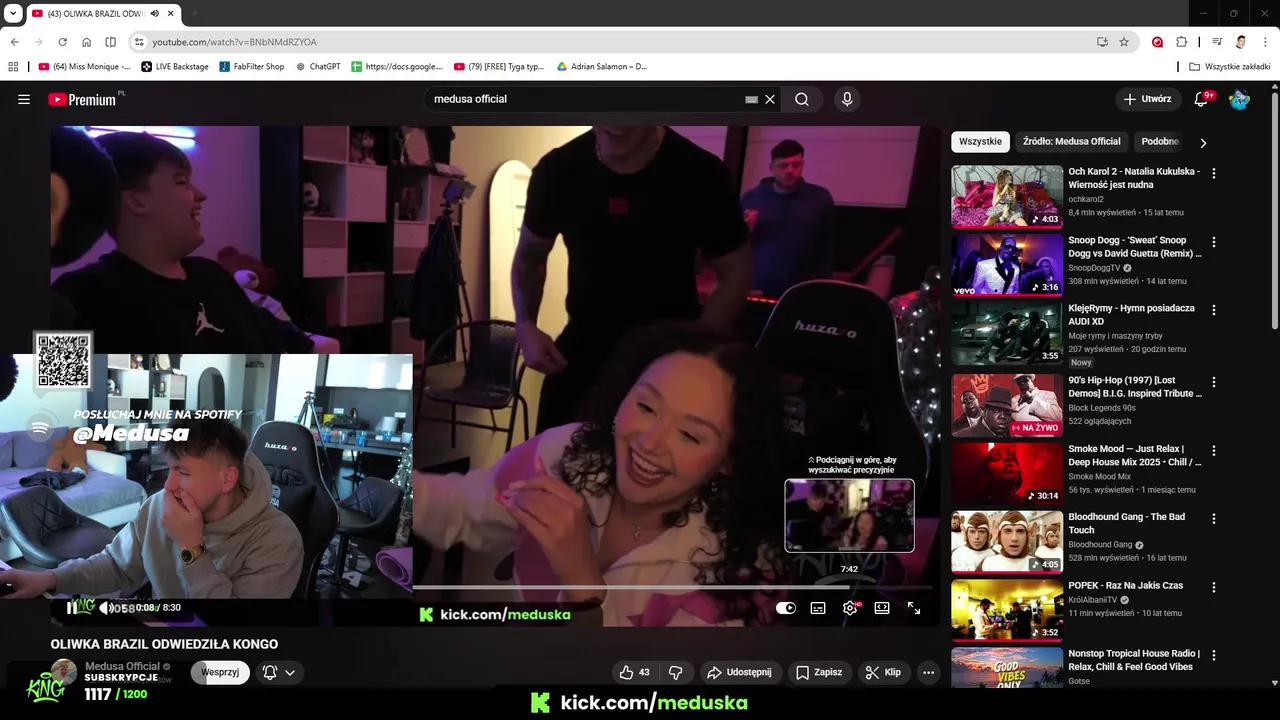This screenshot has height=720, width=1280.
Task: Open options for Och Karol 2 video
Action: 1214,173
